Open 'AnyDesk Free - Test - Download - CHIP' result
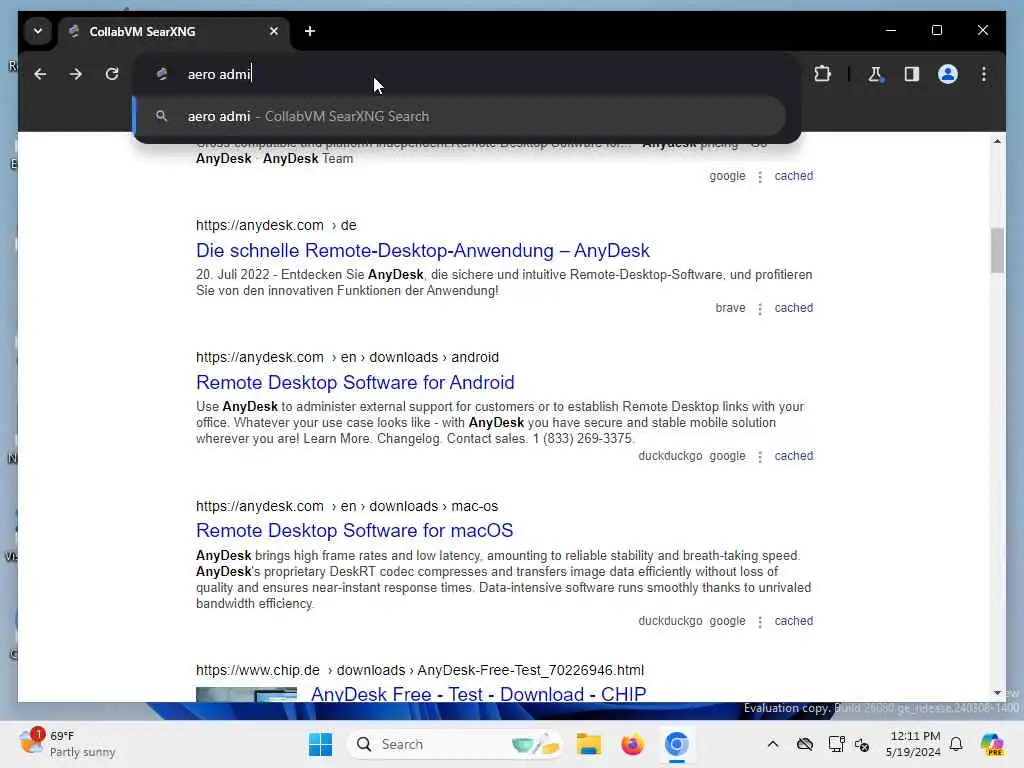 tap(478, 694)
